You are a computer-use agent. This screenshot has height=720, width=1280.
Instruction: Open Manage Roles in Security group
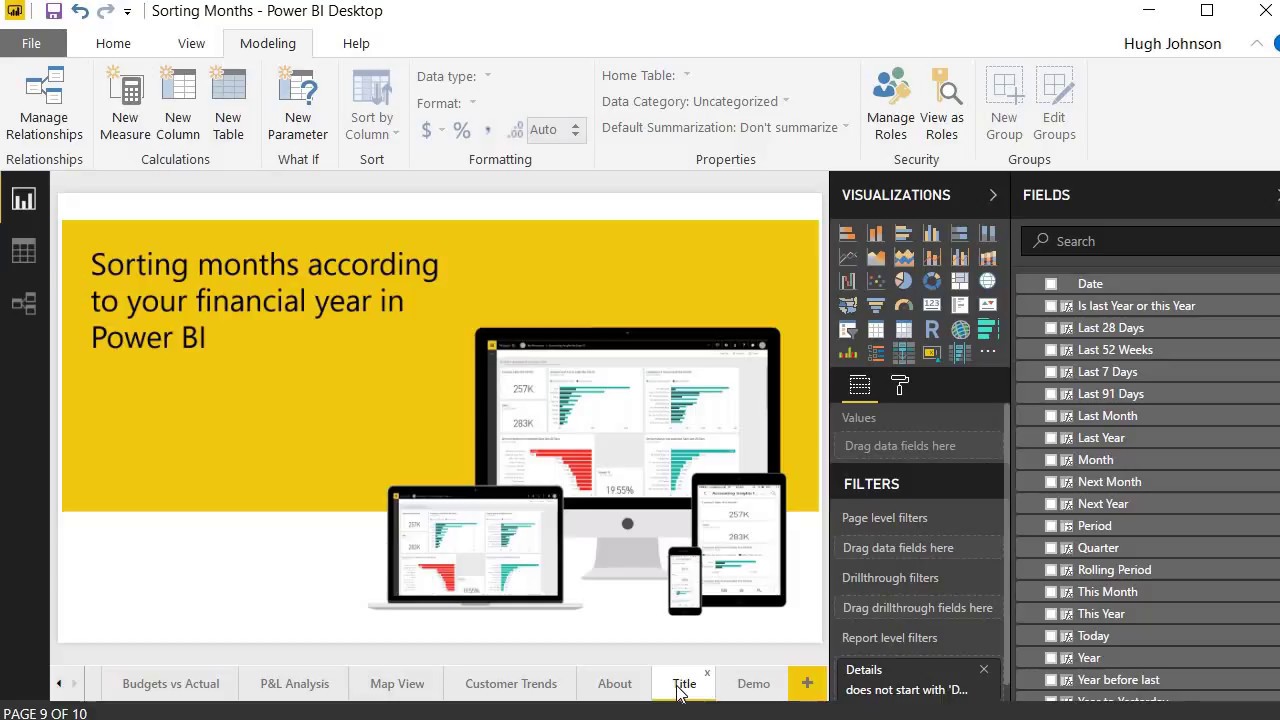[x=891, y=105]
